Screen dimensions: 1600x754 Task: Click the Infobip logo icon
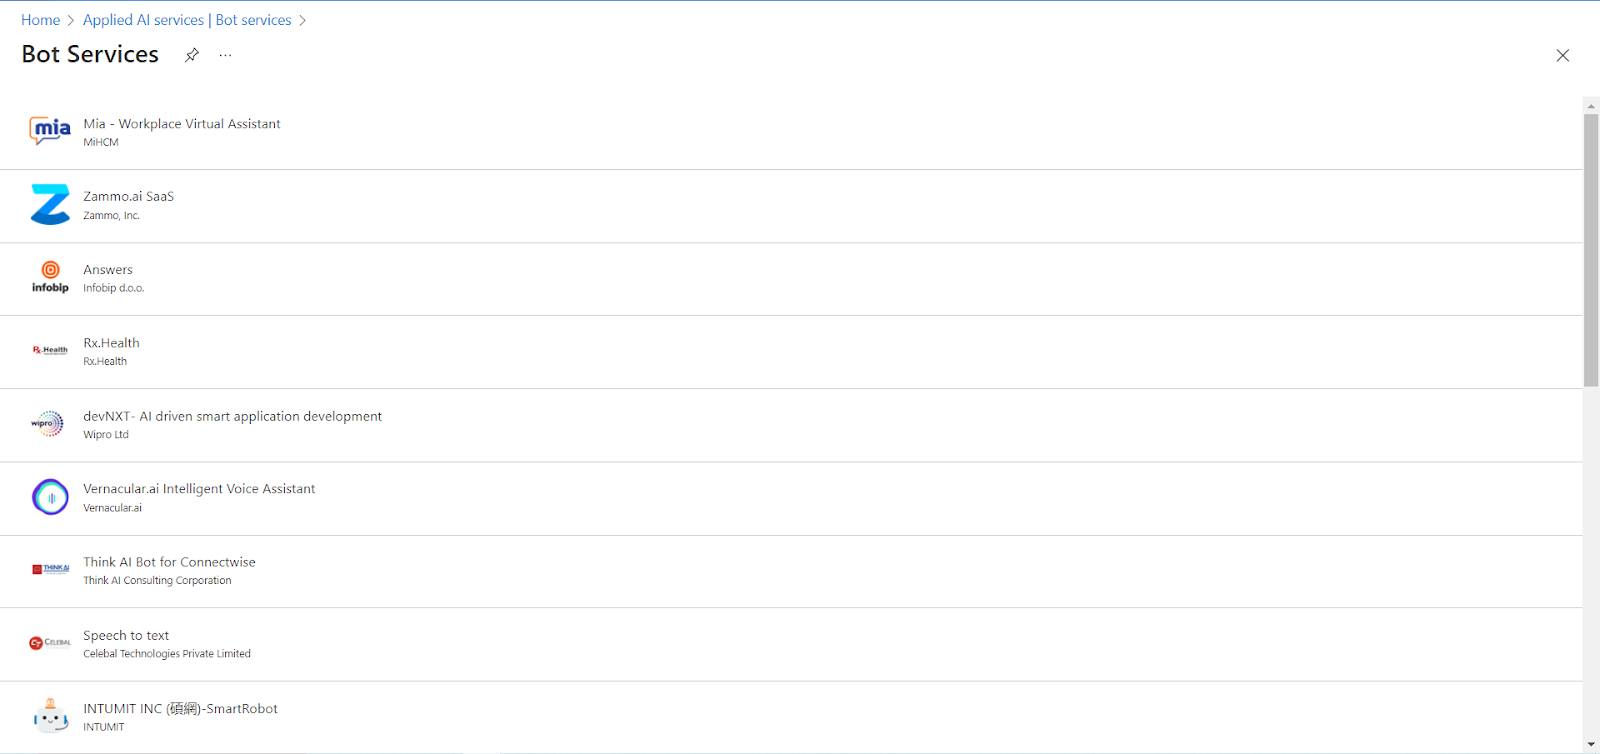(50, 277)
